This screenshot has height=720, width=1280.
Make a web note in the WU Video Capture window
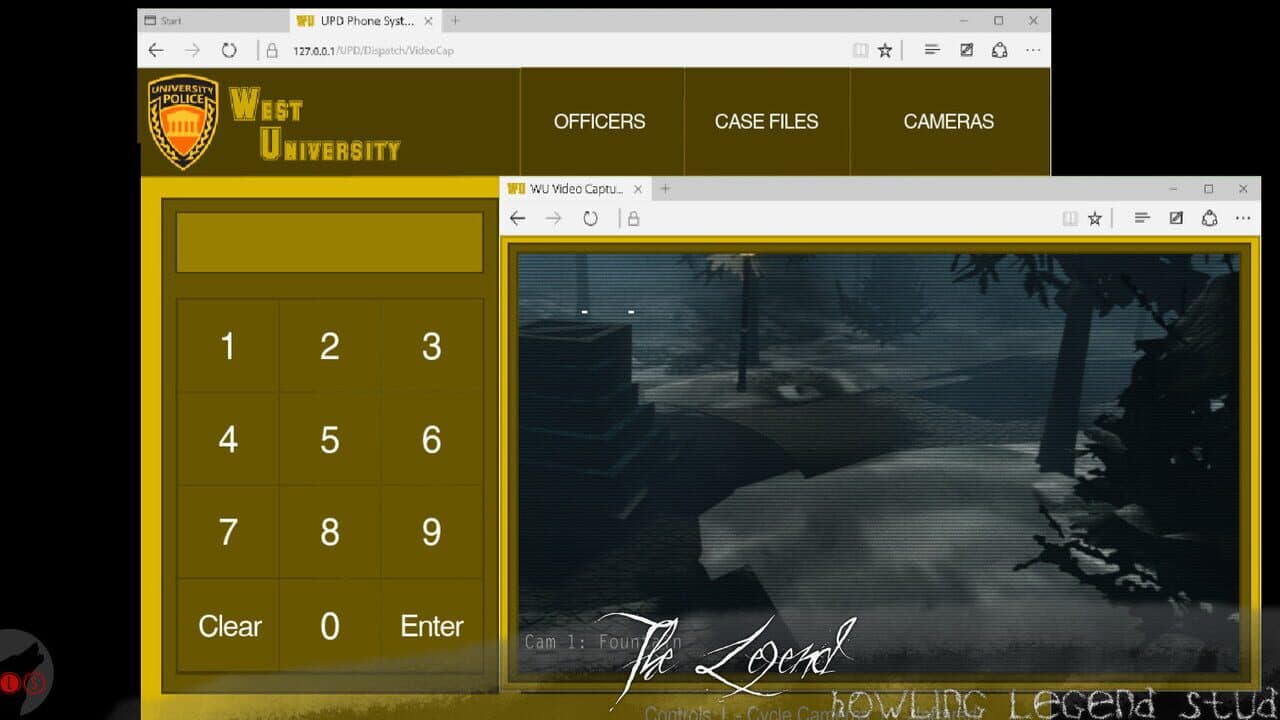pos(1176,218)
